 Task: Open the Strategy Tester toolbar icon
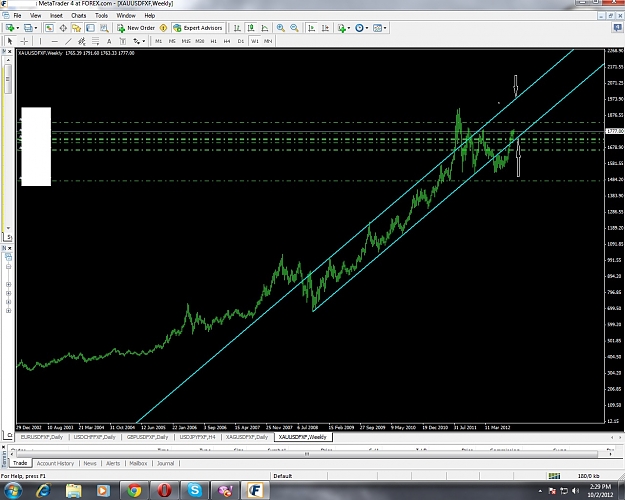[x=104, y=28]
